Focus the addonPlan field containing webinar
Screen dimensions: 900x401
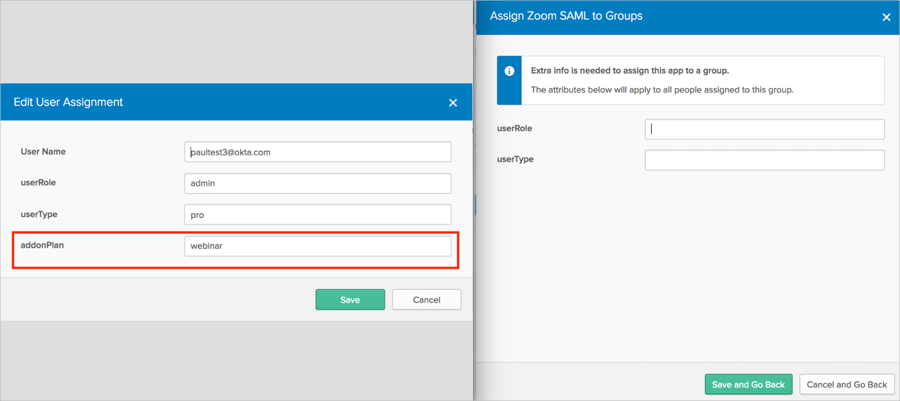[317, 246]
